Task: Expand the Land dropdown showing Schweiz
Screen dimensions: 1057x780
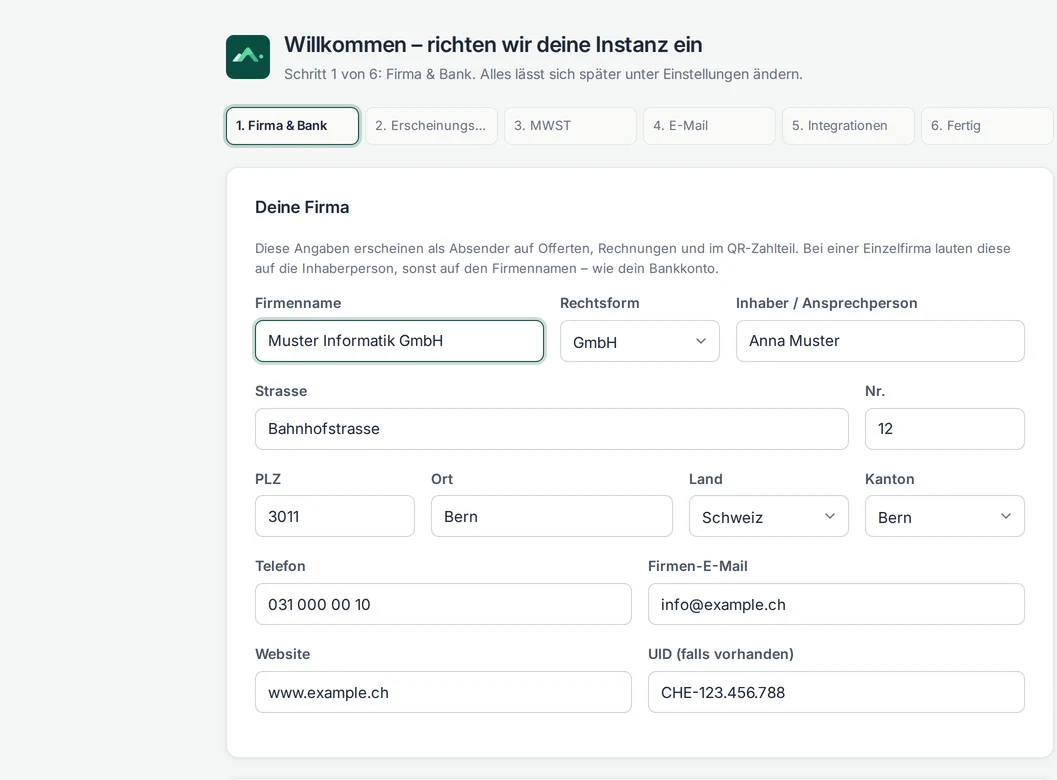Action: (768, 516)
